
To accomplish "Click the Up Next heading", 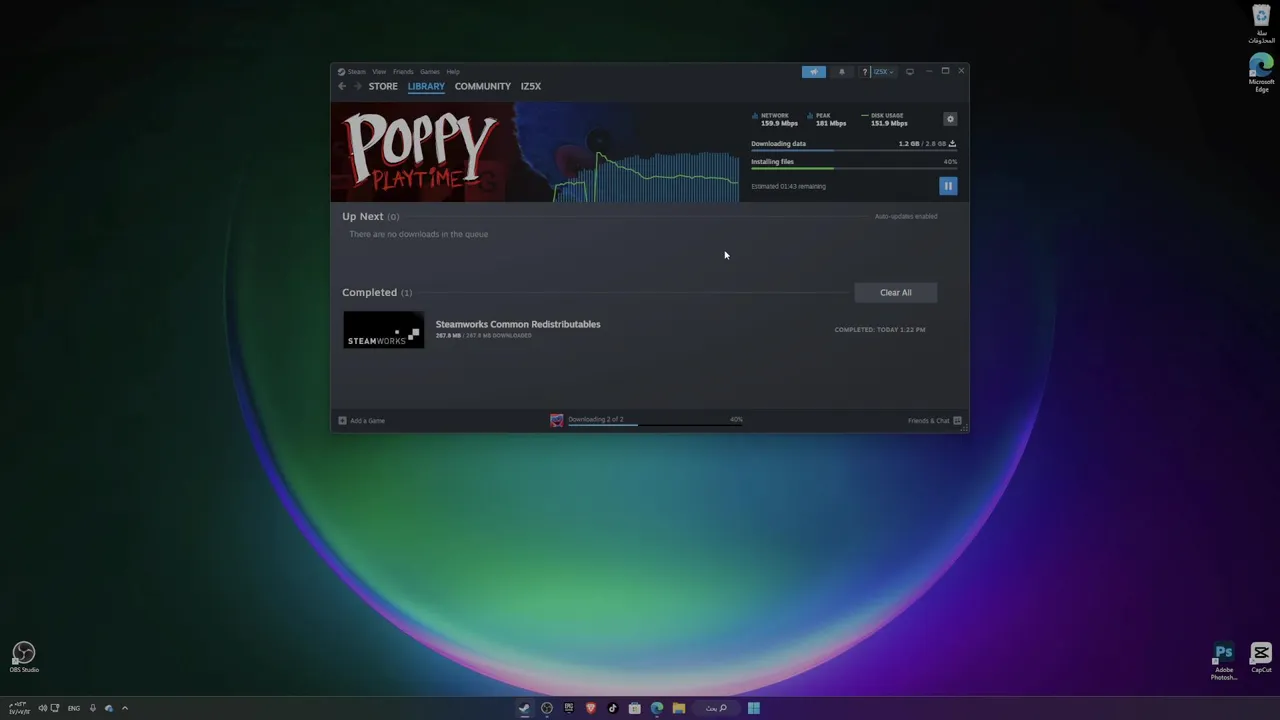I will tap(363, 216).
